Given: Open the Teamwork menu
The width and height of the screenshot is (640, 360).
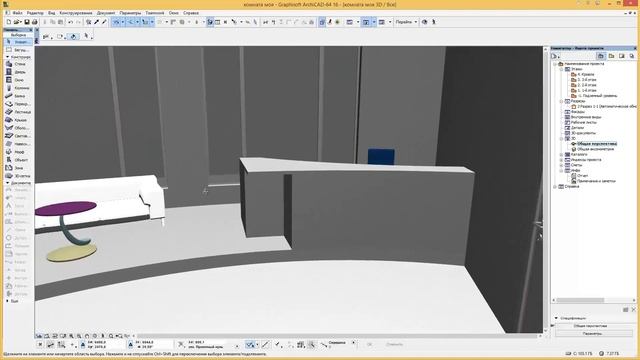Looking at the screenshot, I should pos(155,13).
